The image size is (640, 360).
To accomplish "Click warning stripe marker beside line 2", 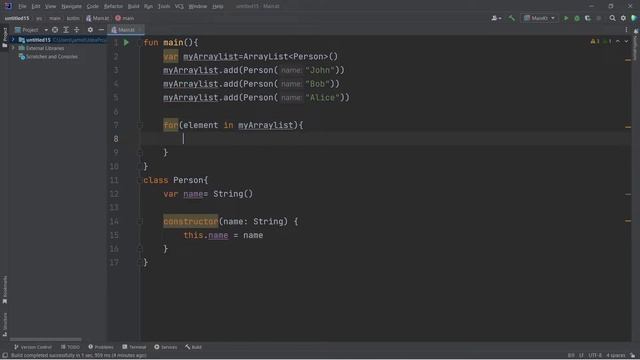I will click(x=628, y=60).
